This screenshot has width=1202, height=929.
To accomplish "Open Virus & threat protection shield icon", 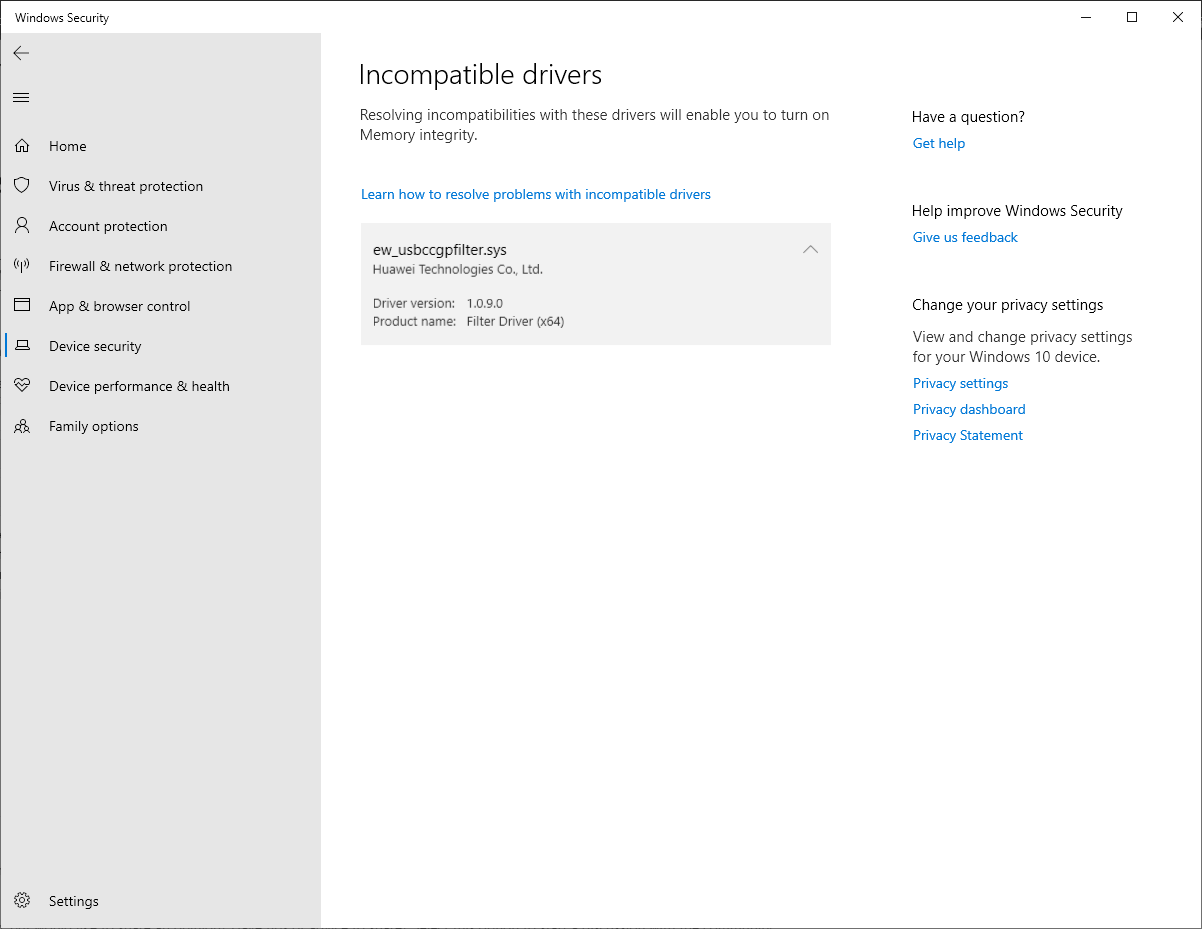I will point(22,186).
